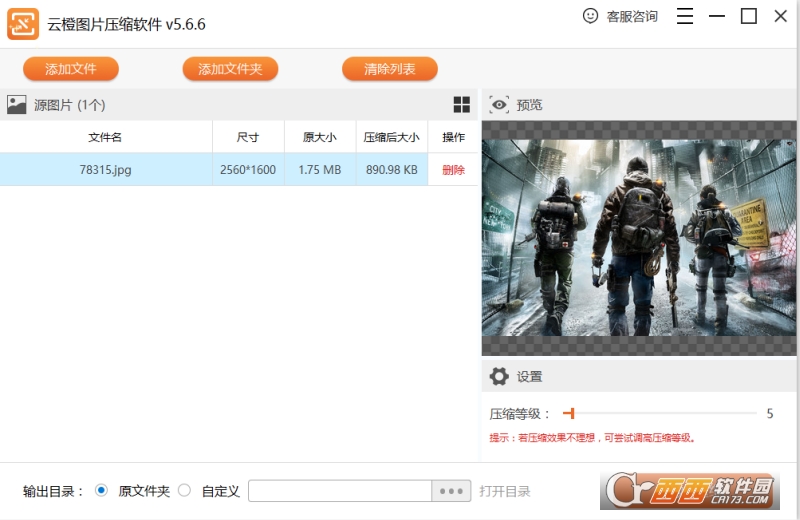Click 添加文件 button
Image resolution: width=800 pixels, height=520 pixels.
click(71, 69)
